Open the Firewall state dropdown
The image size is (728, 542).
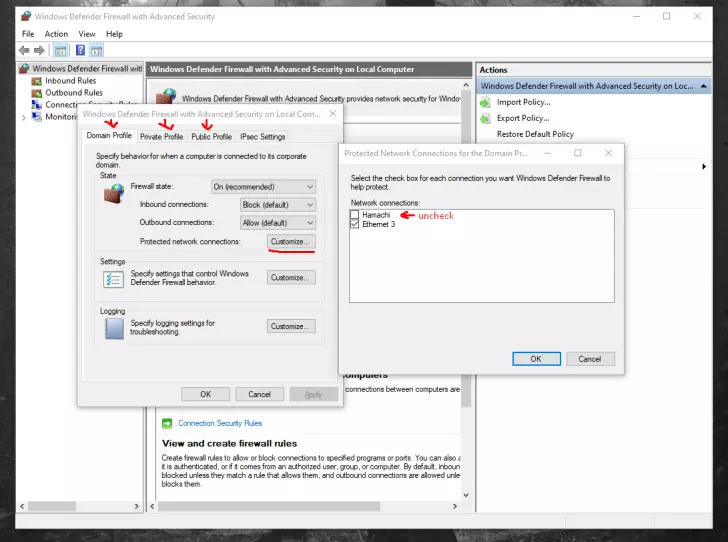pyautogui.click(x=263, y=187)
